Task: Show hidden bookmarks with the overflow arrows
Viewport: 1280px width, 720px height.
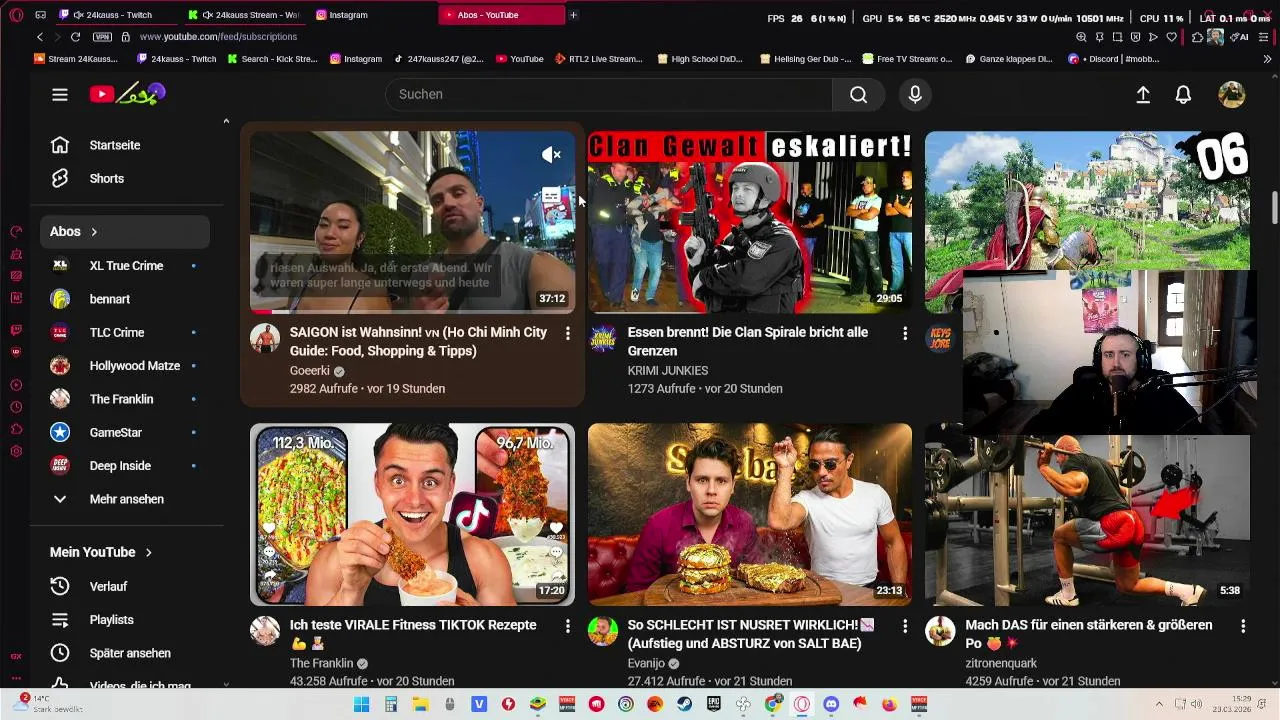Action: [1267, 59]
